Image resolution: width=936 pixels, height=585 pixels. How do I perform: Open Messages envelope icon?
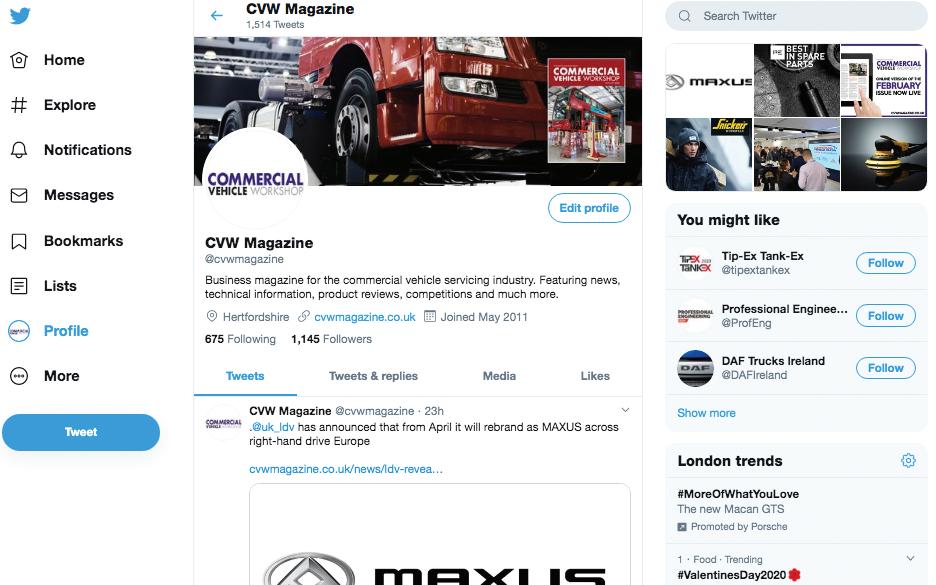click(x=19, y=195)
